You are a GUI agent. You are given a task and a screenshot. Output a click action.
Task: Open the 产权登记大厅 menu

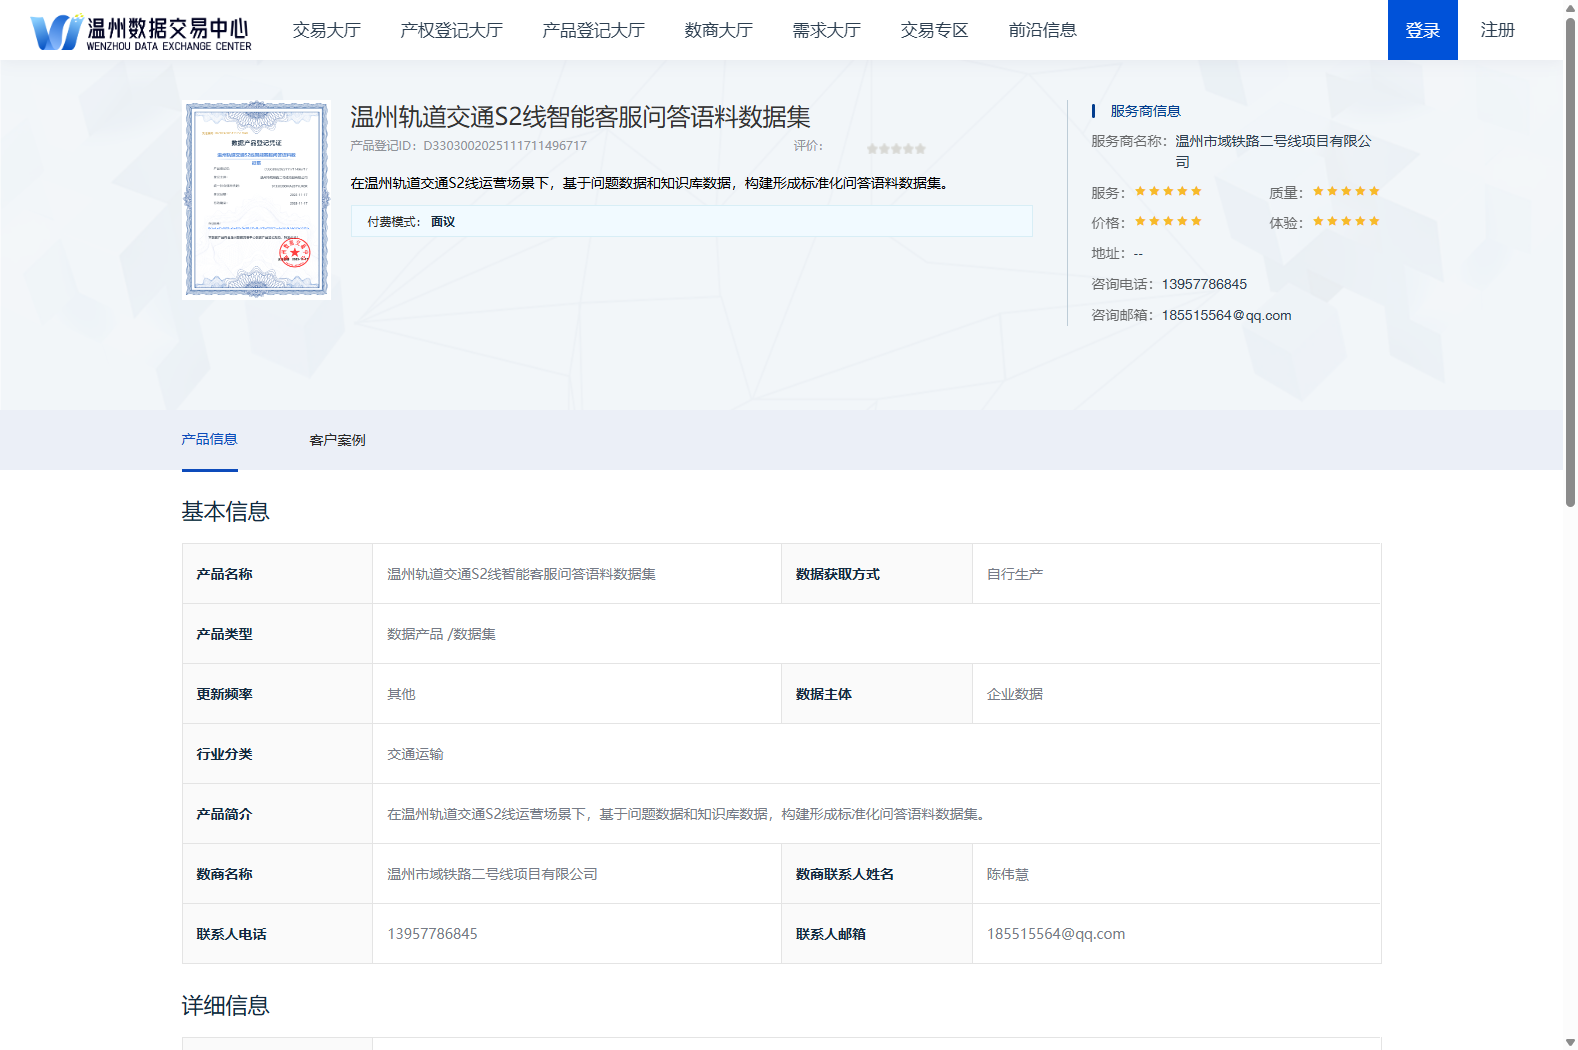point(451,30)
